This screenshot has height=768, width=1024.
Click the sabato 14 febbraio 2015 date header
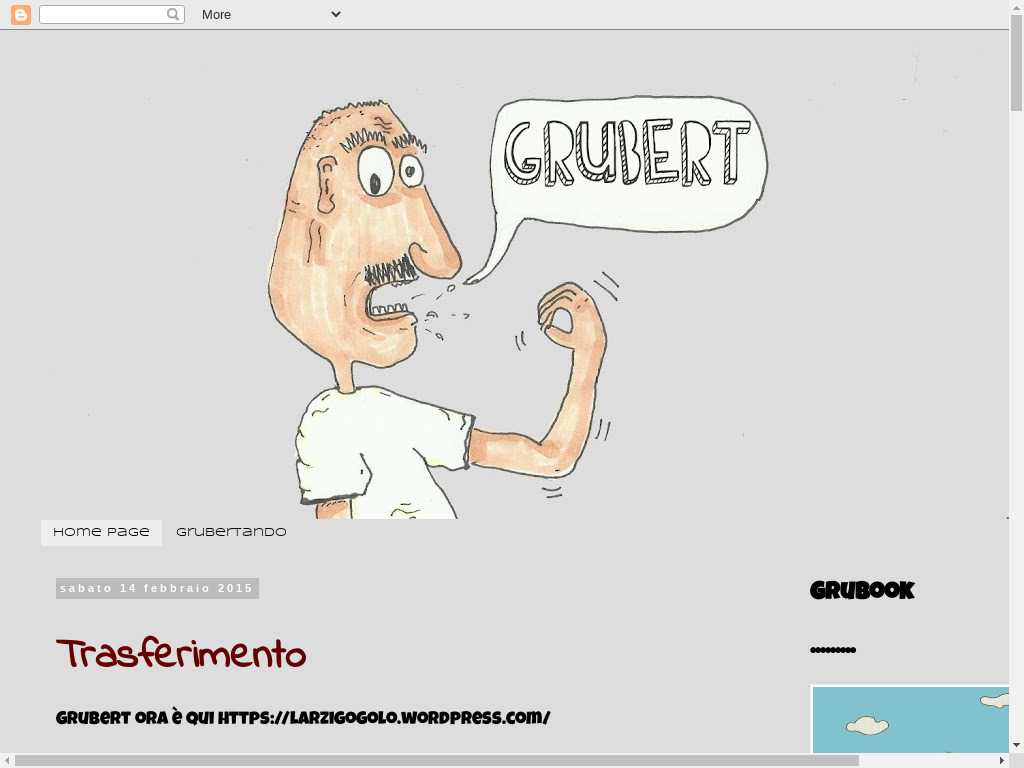point(157,588)
